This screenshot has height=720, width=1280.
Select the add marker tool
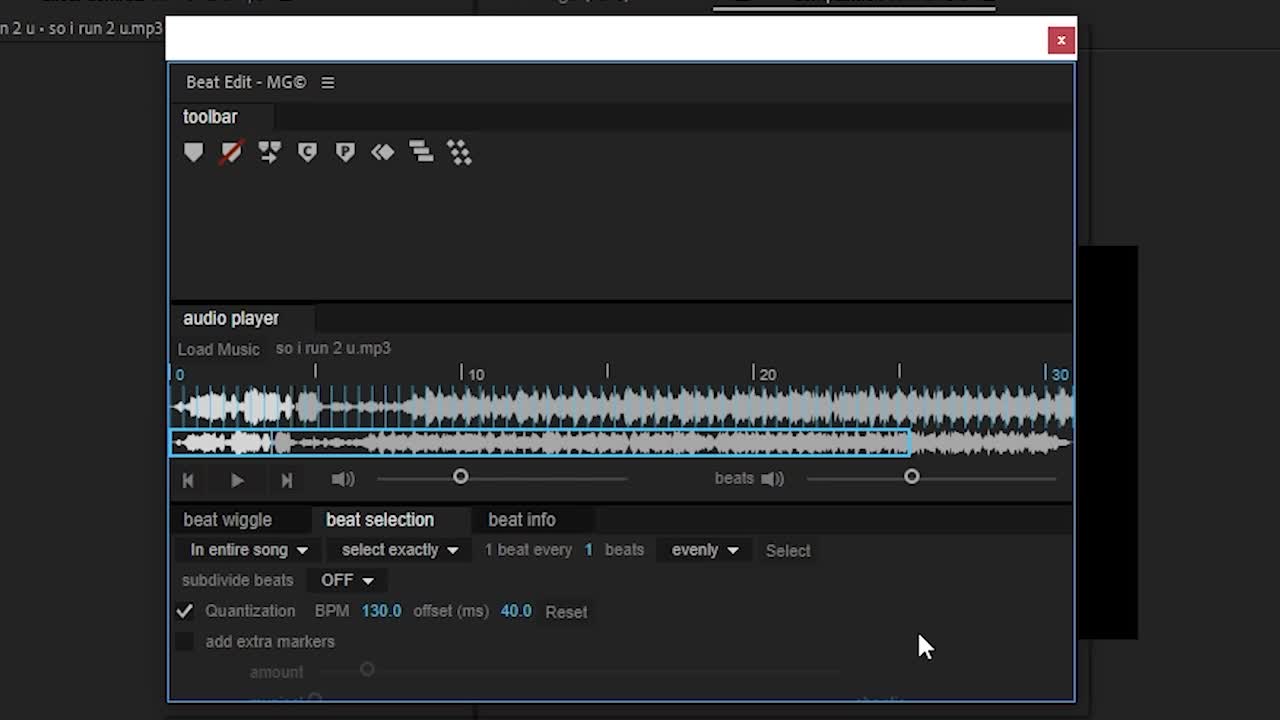click(194, 152)
